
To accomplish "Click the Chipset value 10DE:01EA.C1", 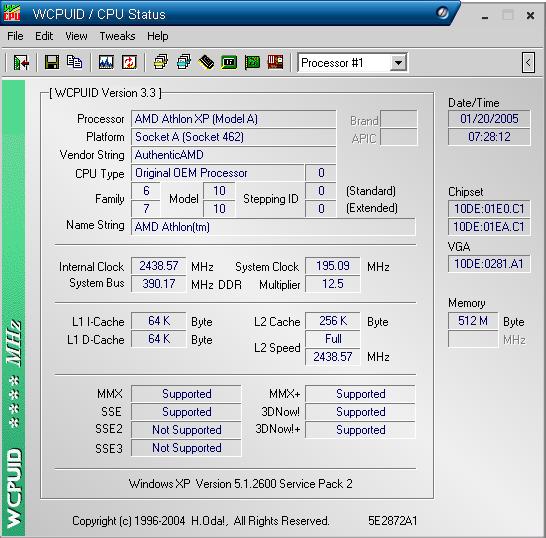I will (x=489, y=227).
